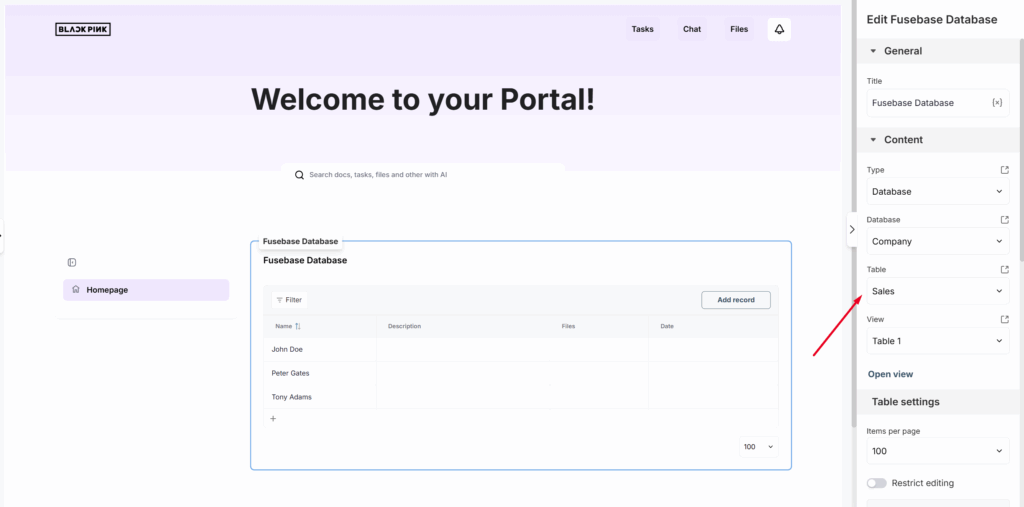This screenshot has height=507, width=1024.
Task: Click the variable icon in Title field
Action: [x=996, y=103]
